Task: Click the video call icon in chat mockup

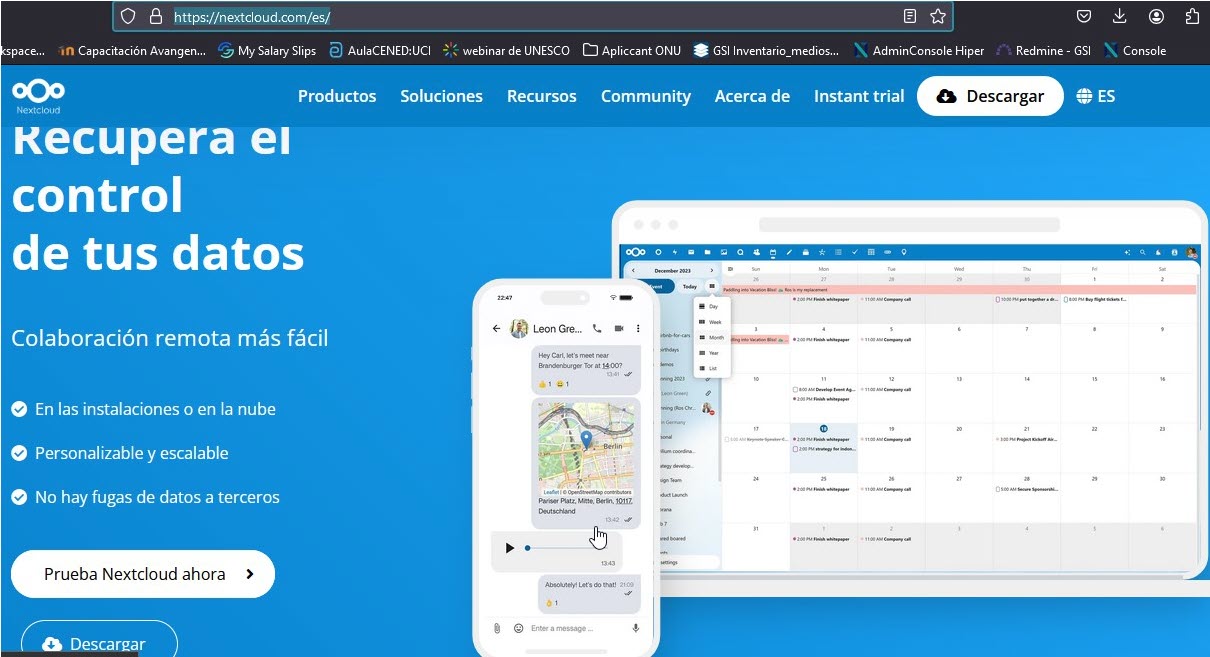Action: point(619,328)
